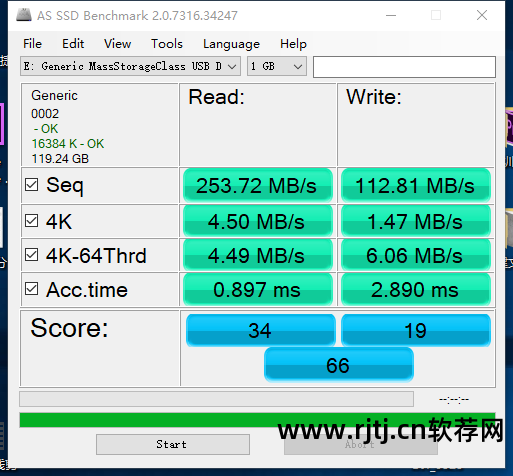Image resolution: width=513 pixels, height=476 pixels.
Task: Open the Help menu
Action: (293, 44)
